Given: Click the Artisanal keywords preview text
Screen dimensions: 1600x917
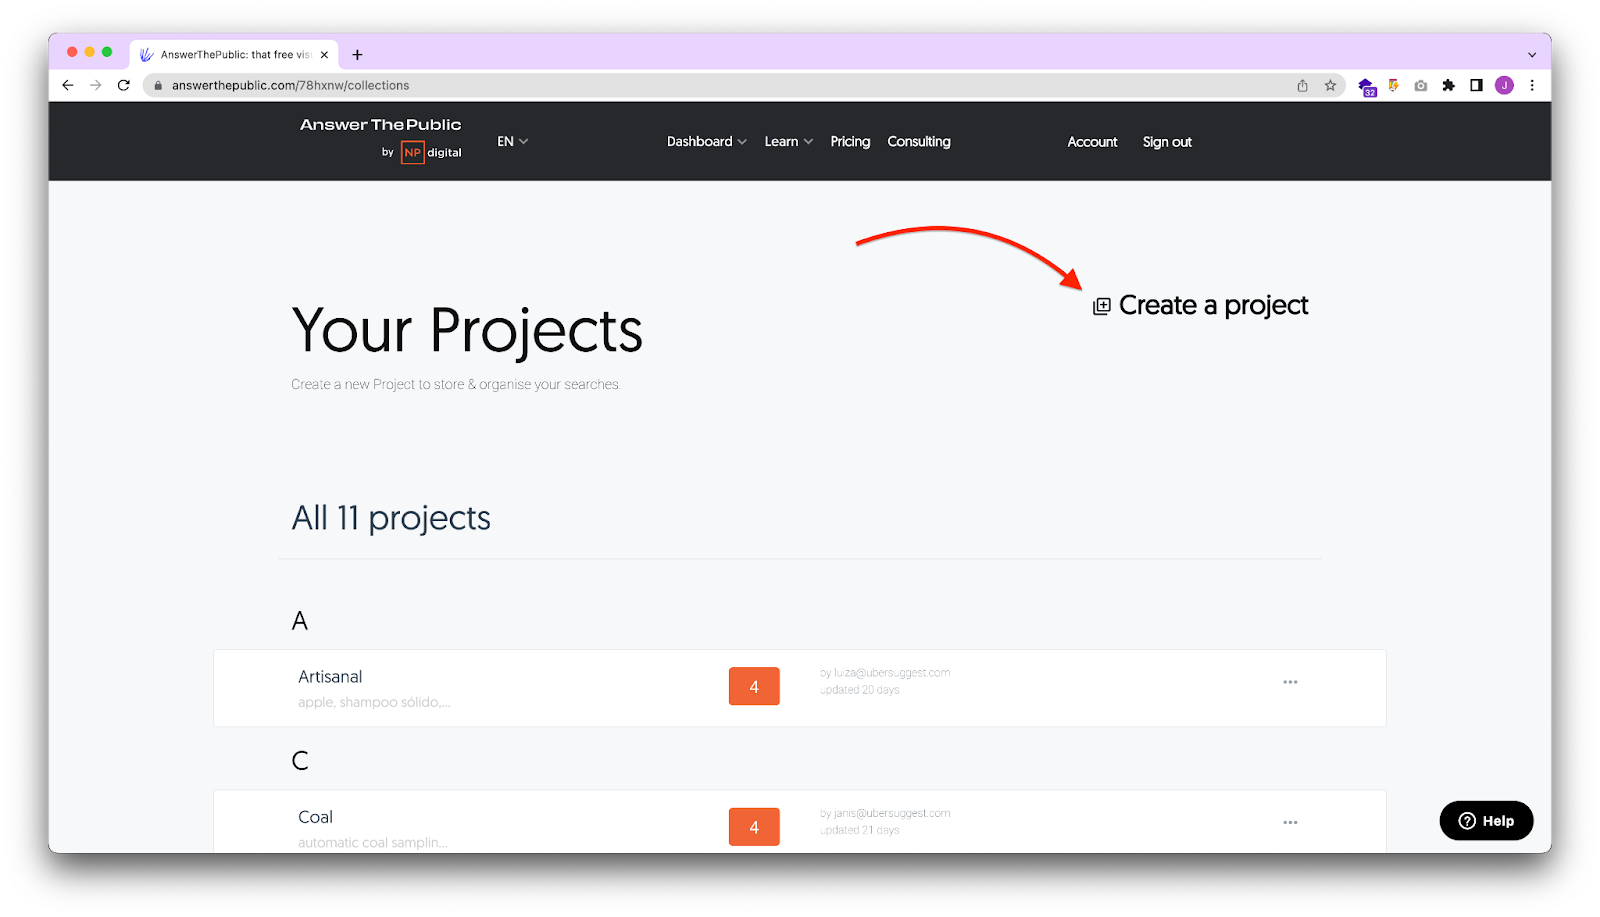Looking at the screenshot, I should [374, 702].
